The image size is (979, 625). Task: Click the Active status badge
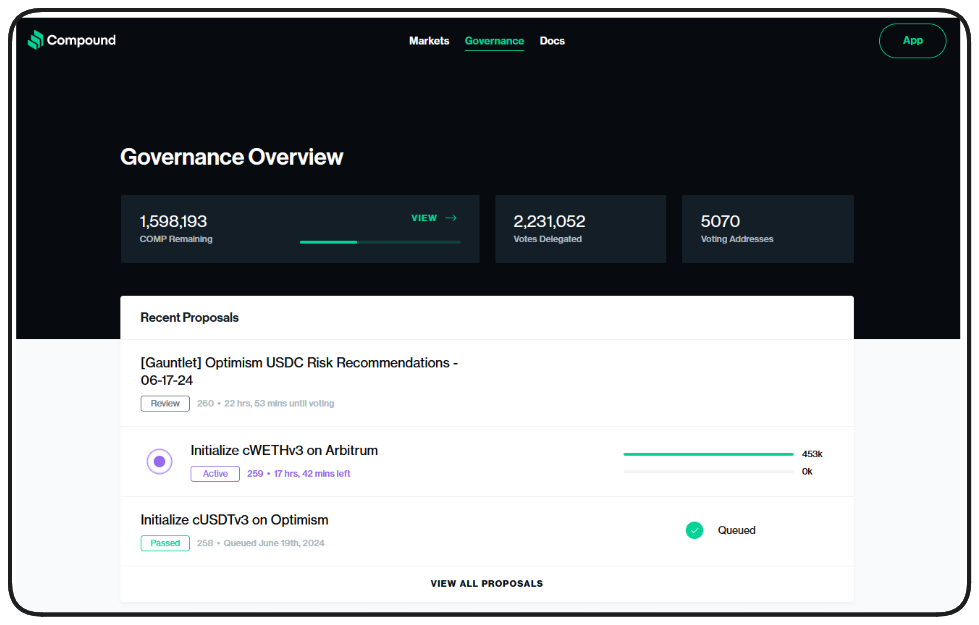[x=215, y=473]
